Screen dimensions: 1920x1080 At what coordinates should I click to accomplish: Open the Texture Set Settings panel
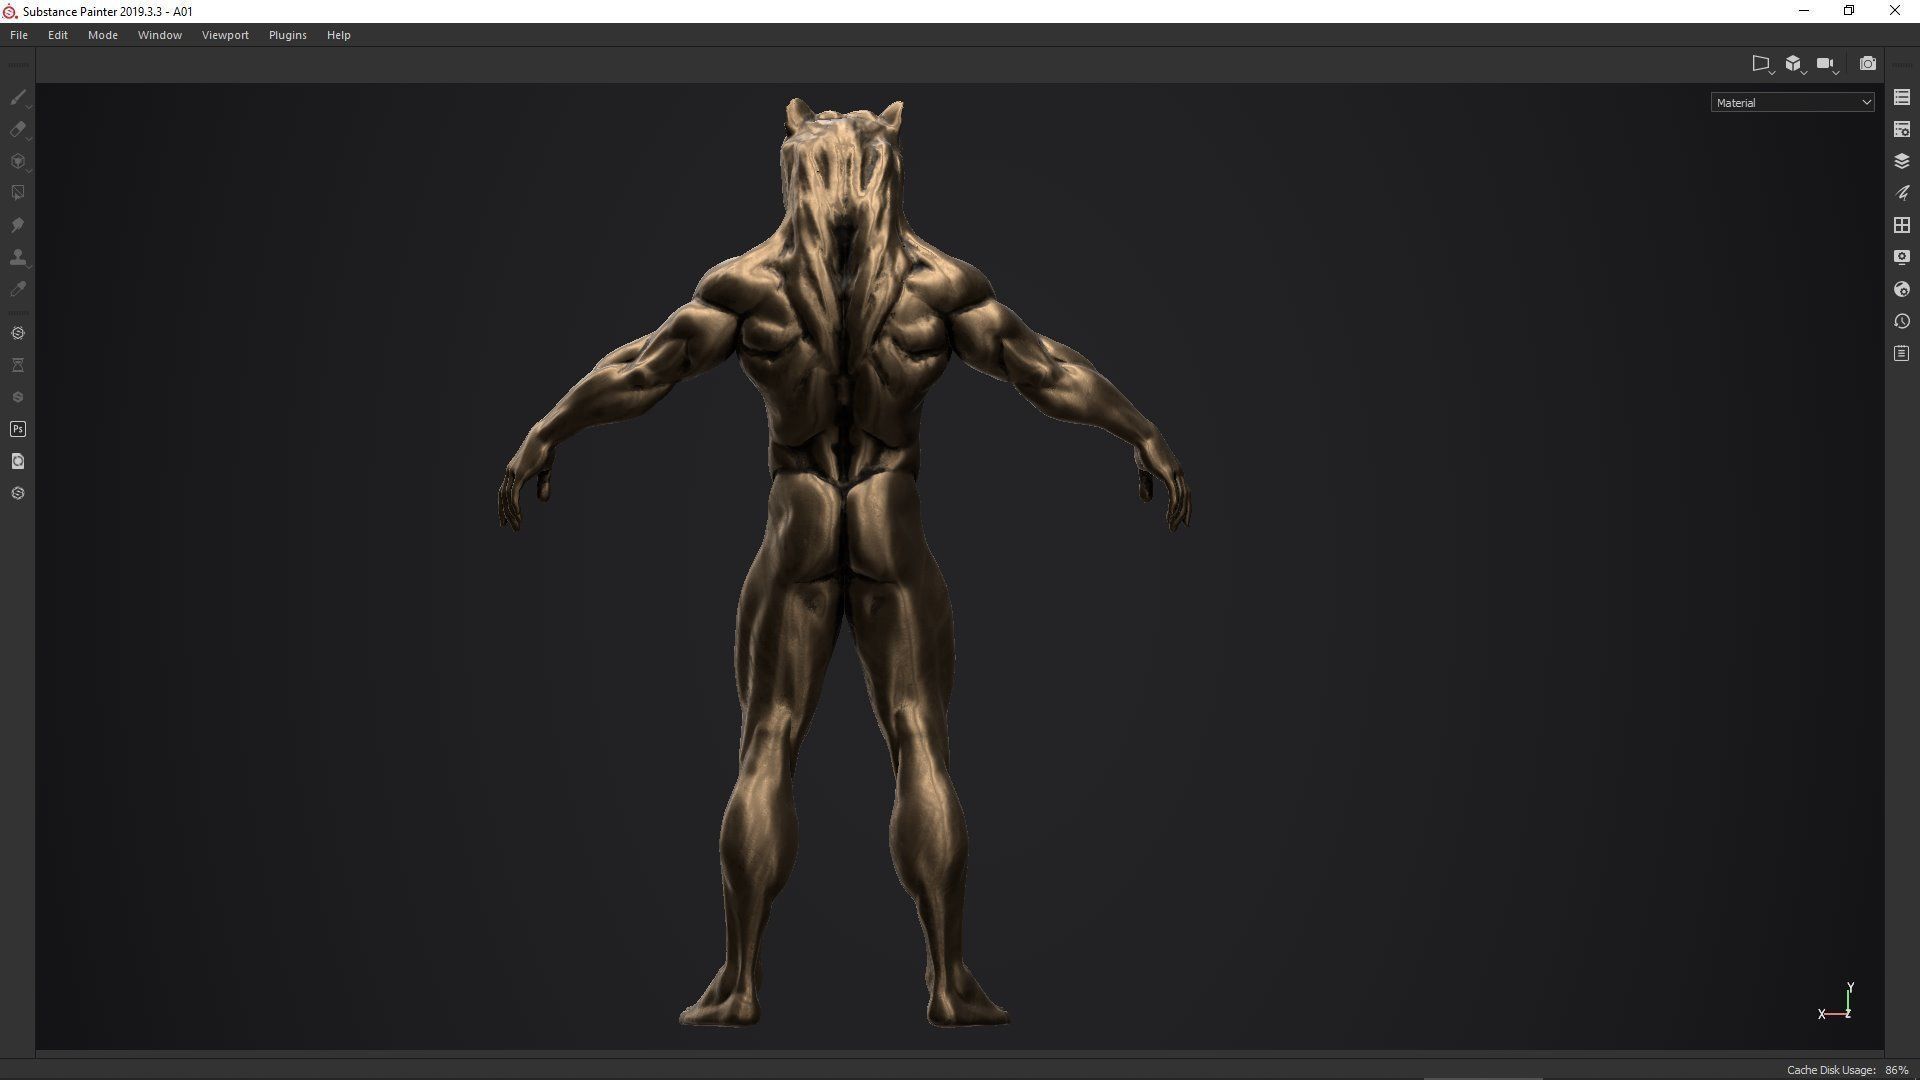[1902, 129]
